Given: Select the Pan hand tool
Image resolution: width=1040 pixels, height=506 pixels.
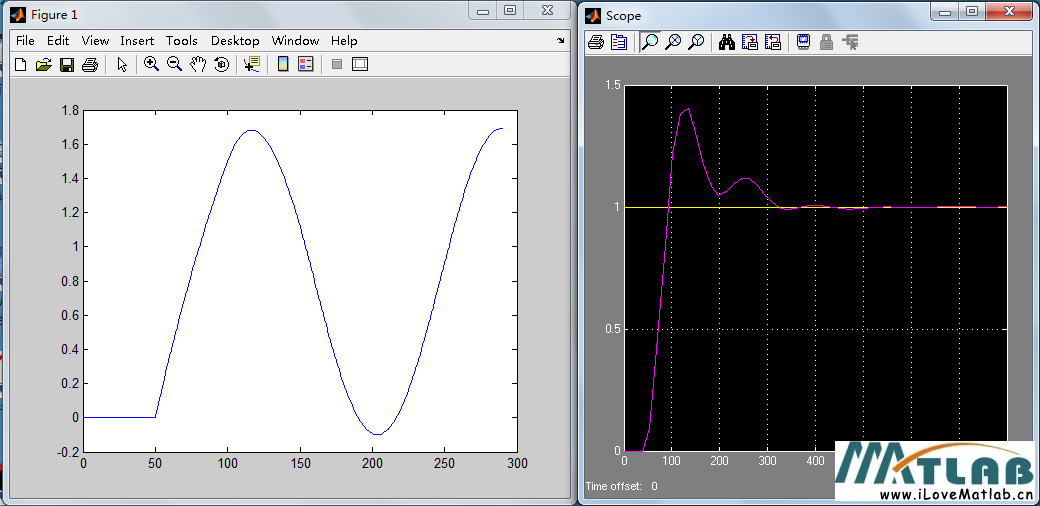Looking at the screenshot, I should click(x=198, y=64).
